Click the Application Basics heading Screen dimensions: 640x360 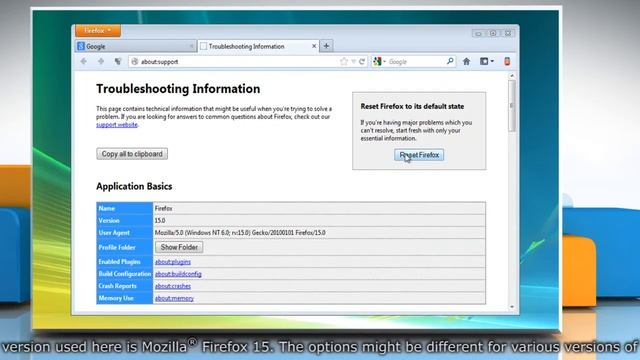pos(134,187)
